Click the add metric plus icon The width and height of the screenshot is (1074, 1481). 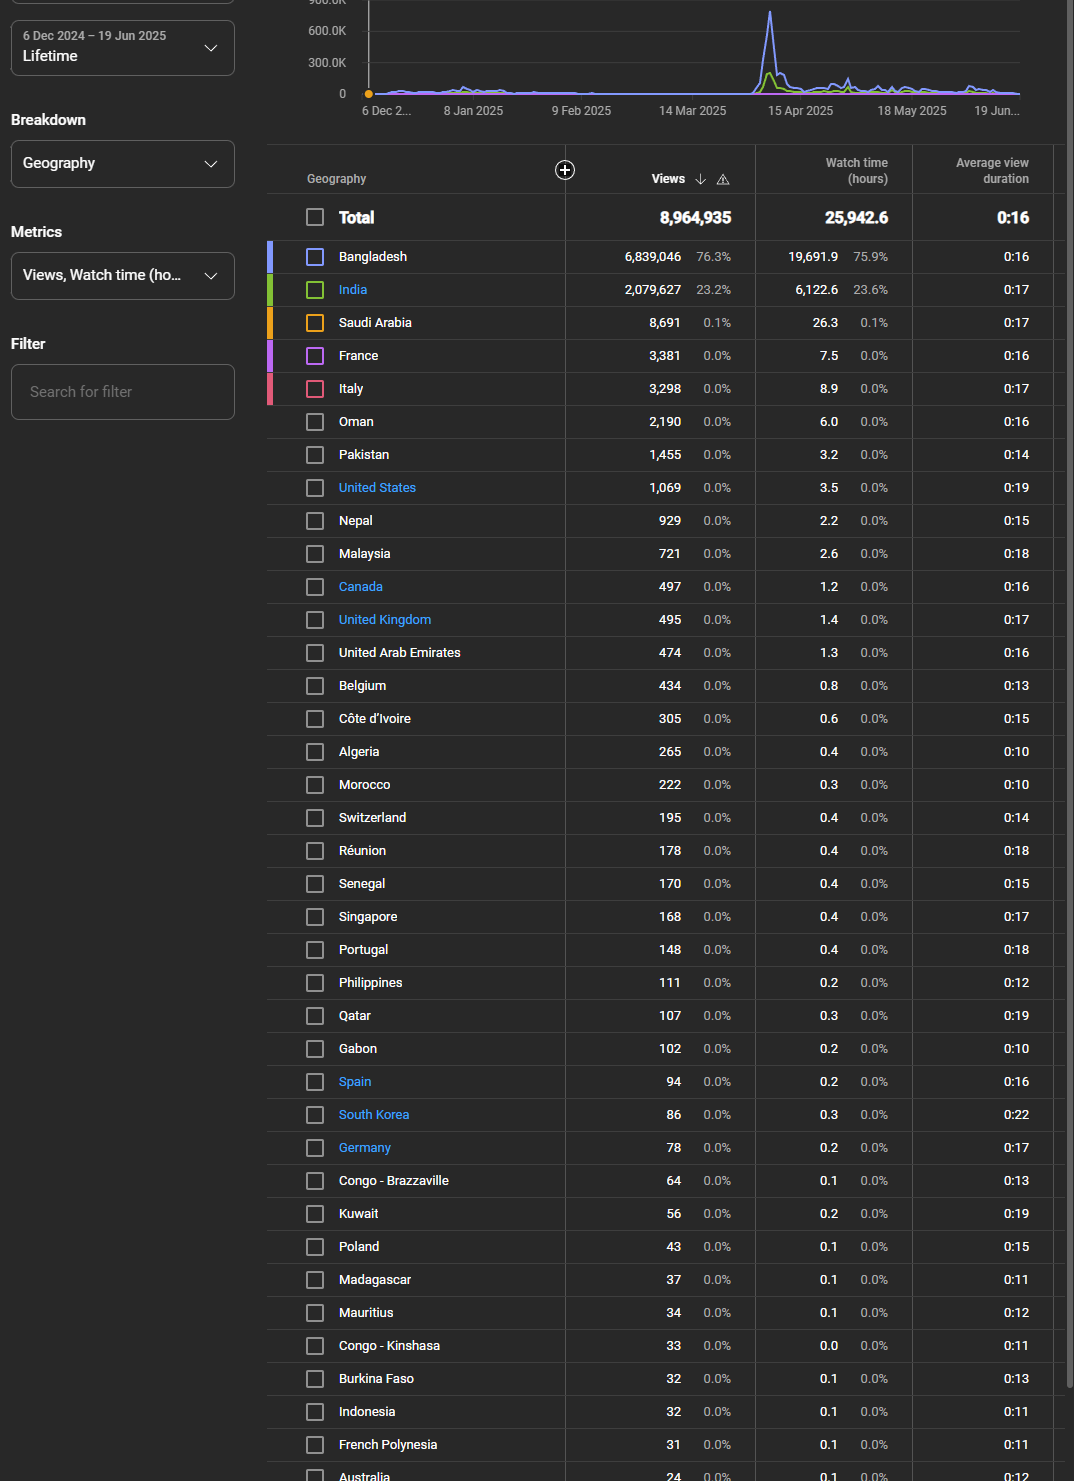(565, 170)
